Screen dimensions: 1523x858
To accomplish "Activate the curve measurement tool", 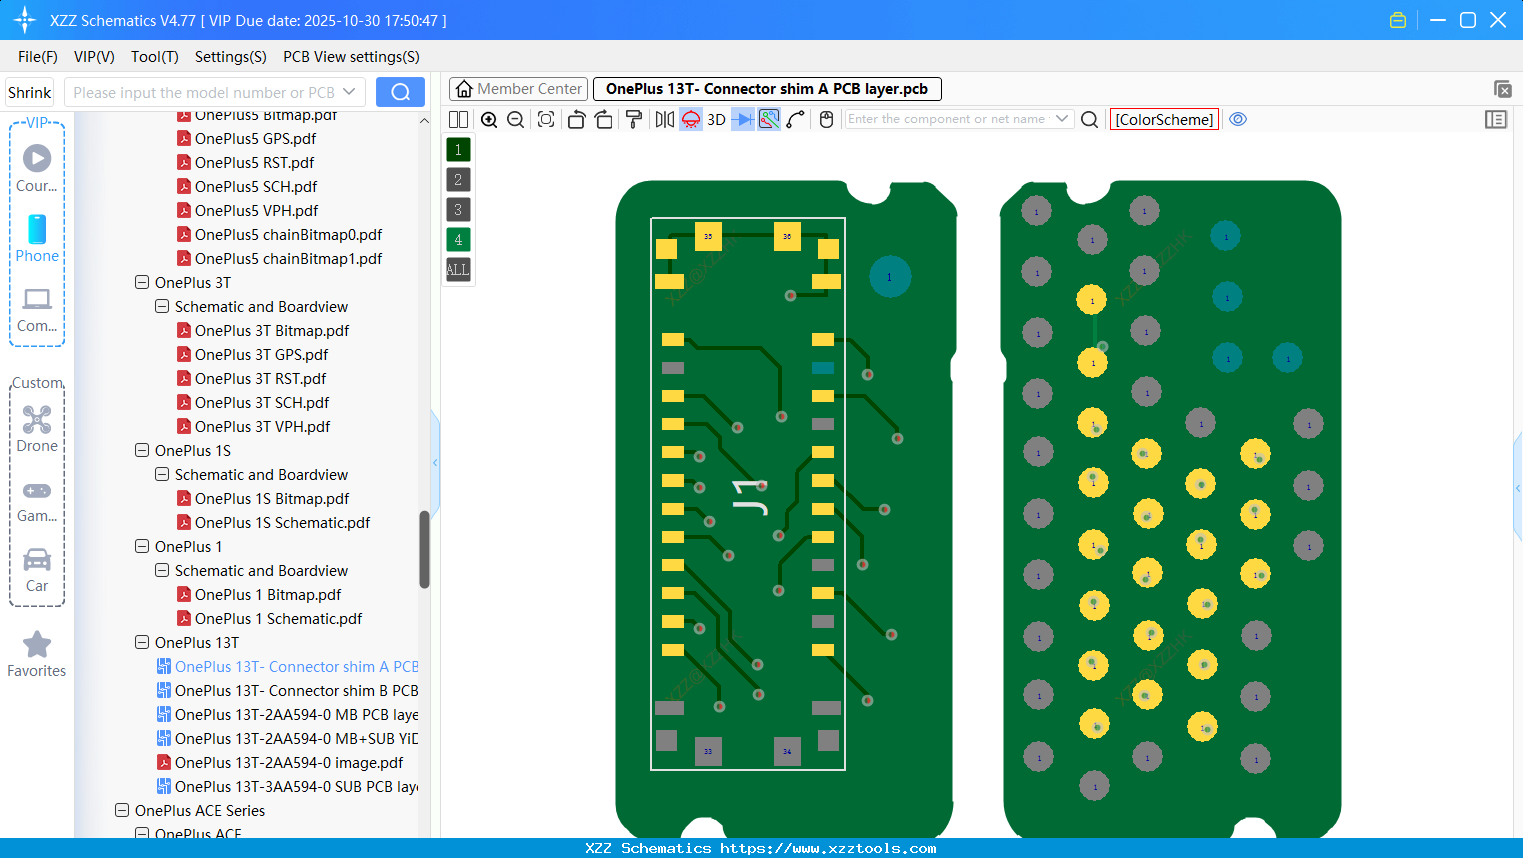I will (x=793, y=119).
